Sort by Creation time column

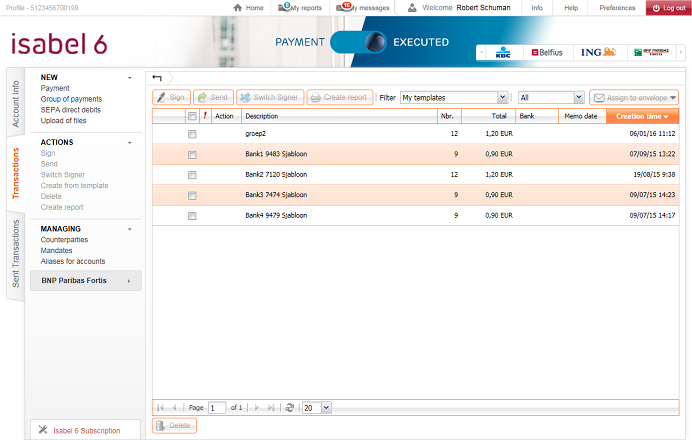(642, 116)
